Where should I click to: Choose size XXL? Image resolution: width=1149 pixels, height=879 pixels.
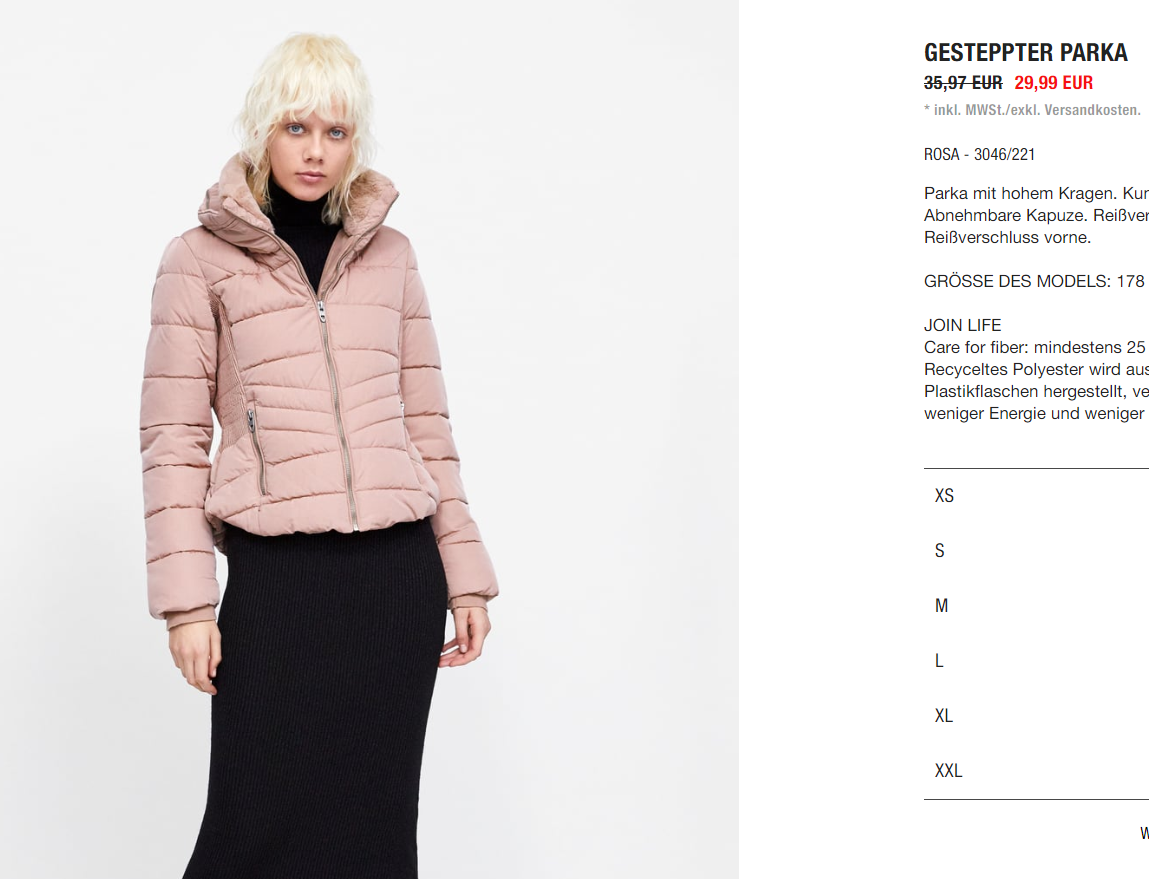(1036, 771)
